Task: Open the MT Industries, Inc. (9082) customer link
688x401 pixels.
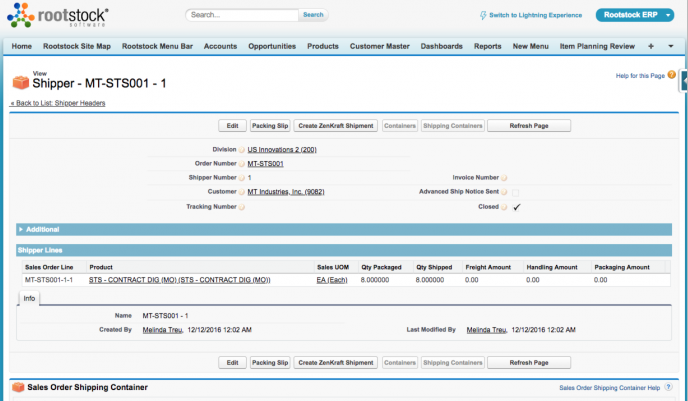Action: pos(286,192)
